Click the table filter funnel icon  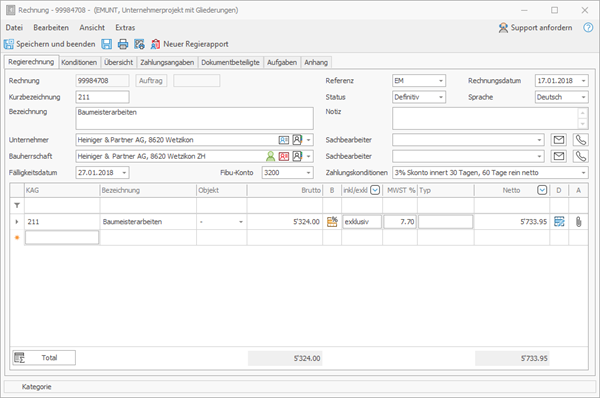(17, 206)
